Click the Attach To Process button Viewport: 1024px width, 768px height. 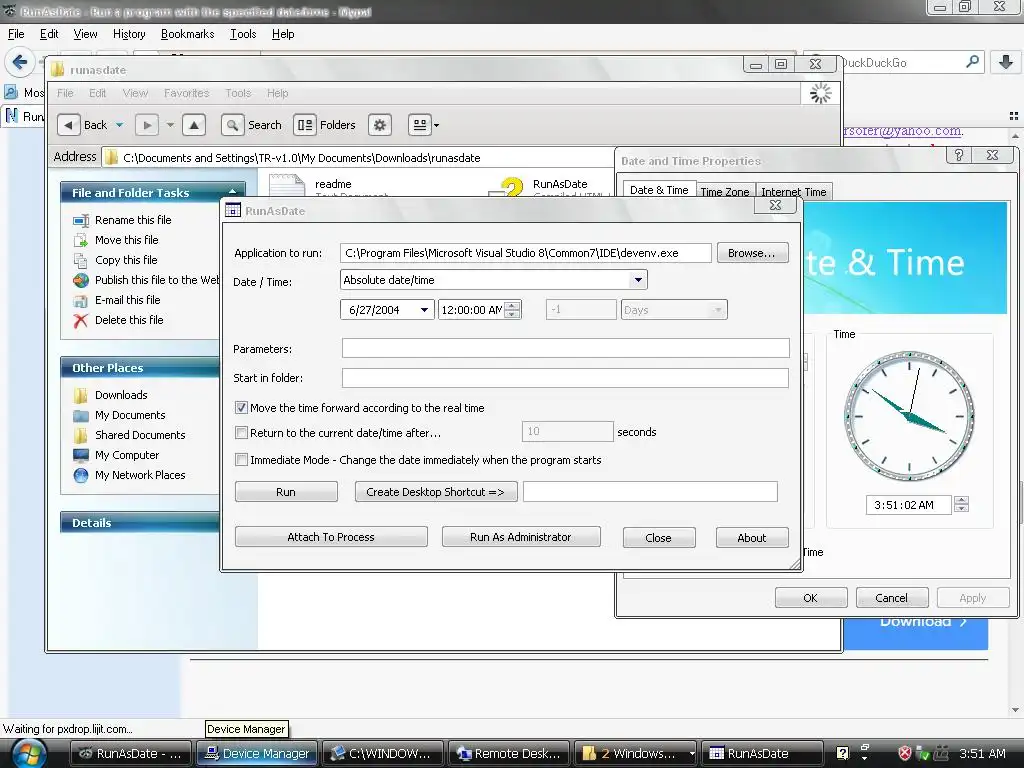coord(331,537)
